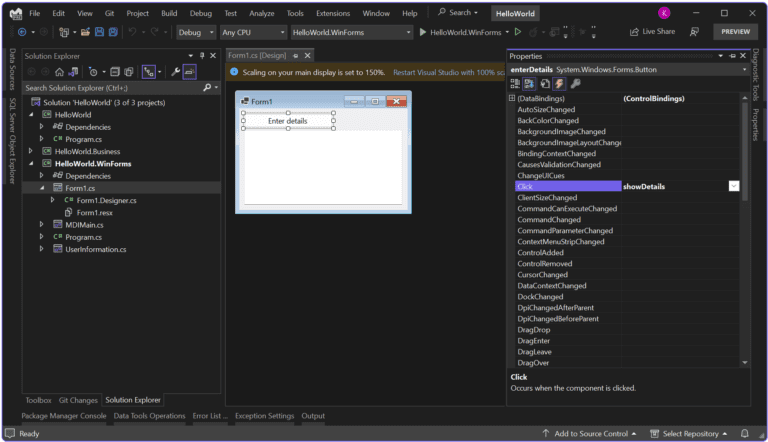Show Property Pages wrench icon in Properties
Screen dimensions: 768x442
coord(576,84)
